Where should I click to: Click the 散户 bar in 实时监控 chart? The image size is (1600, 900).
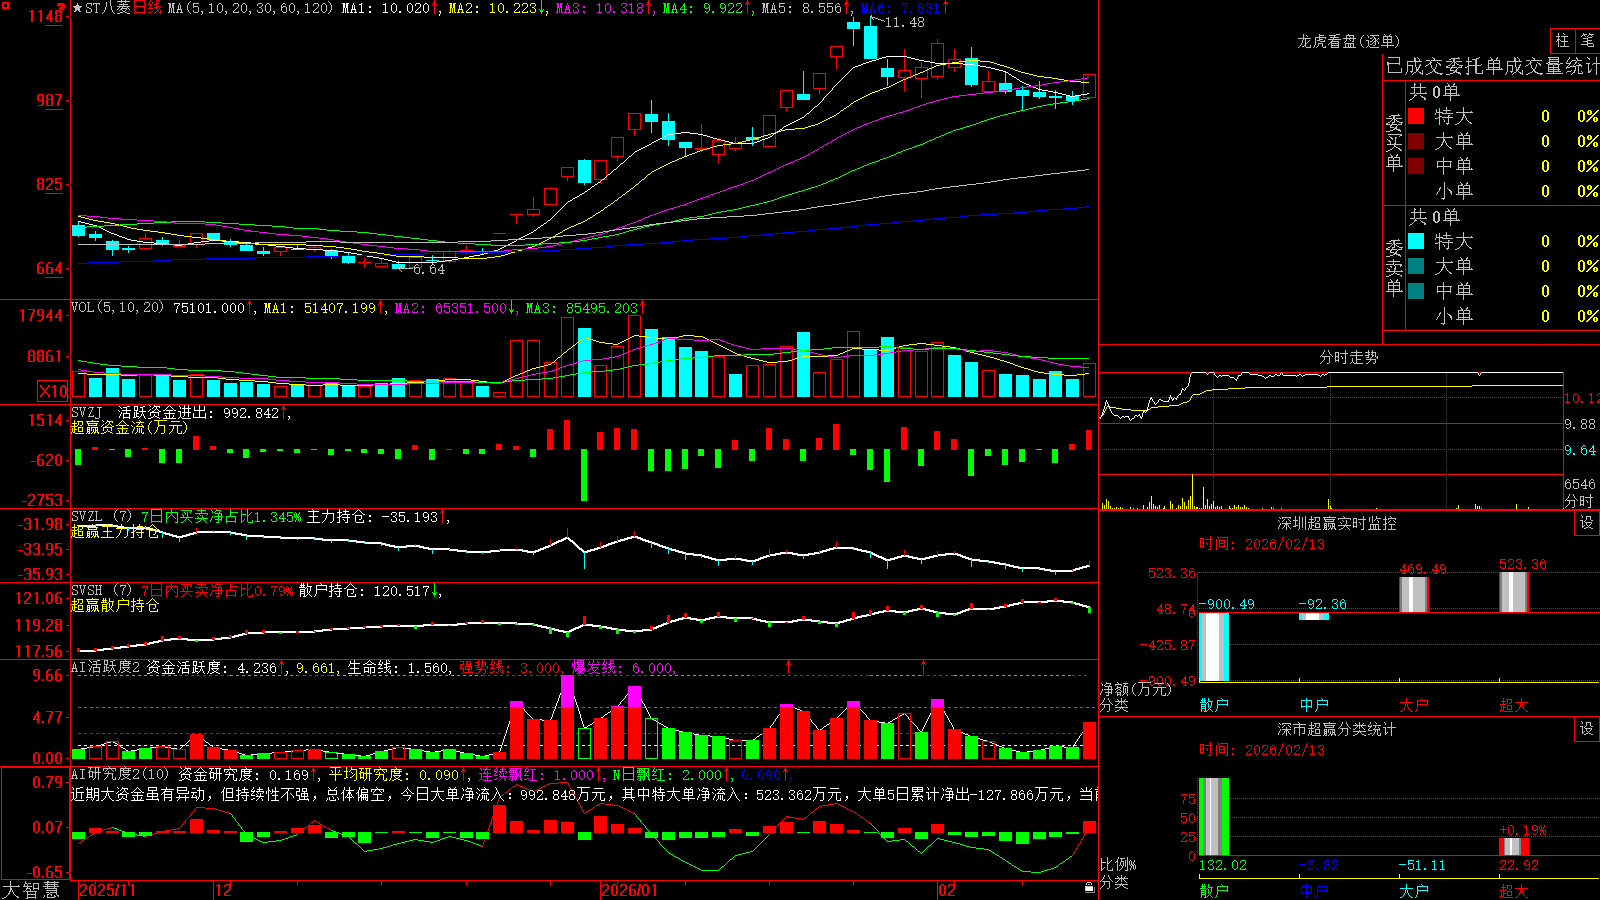[1213, 647]
